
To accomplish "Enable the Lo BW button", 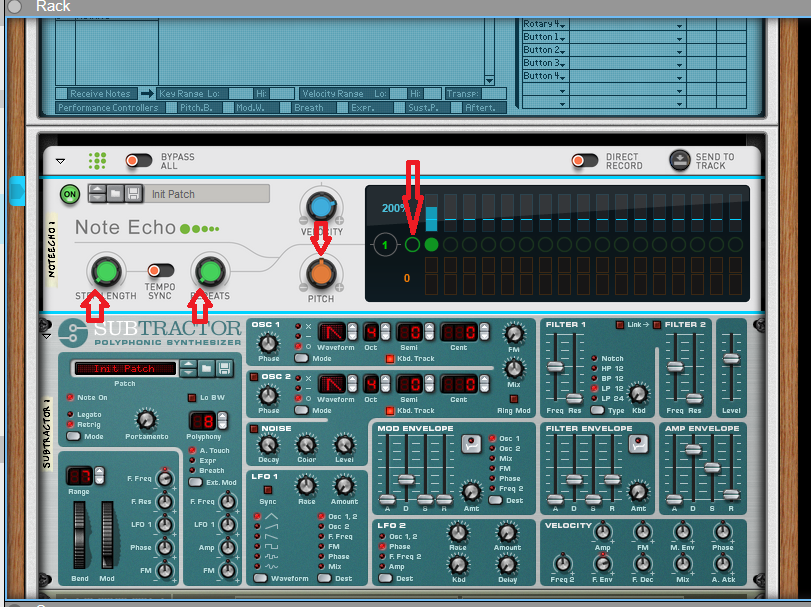I will click(191, 398).
